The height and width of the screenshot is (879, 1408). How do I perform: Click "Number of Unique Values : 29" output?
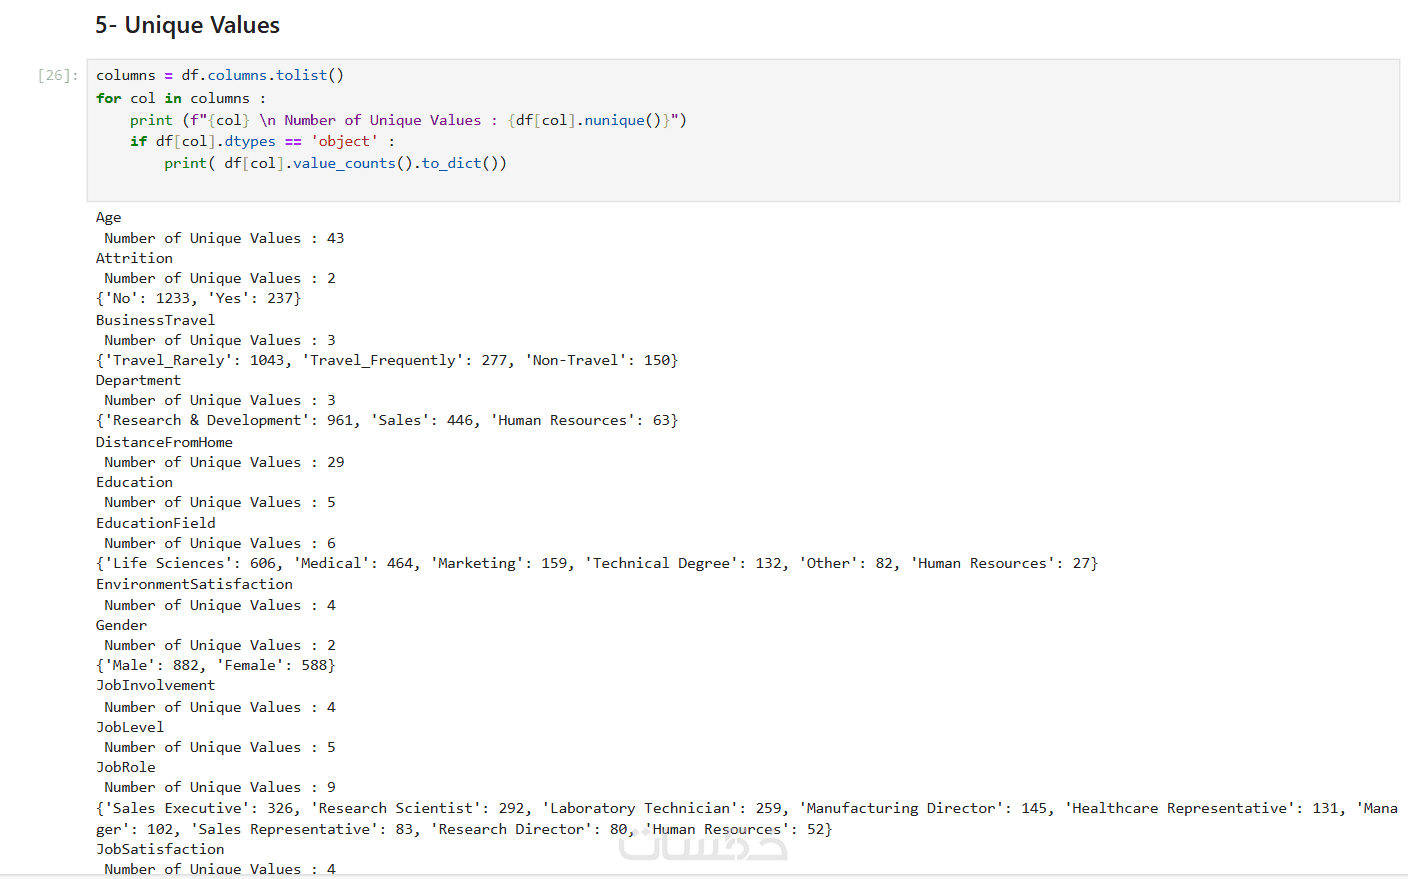224,462
